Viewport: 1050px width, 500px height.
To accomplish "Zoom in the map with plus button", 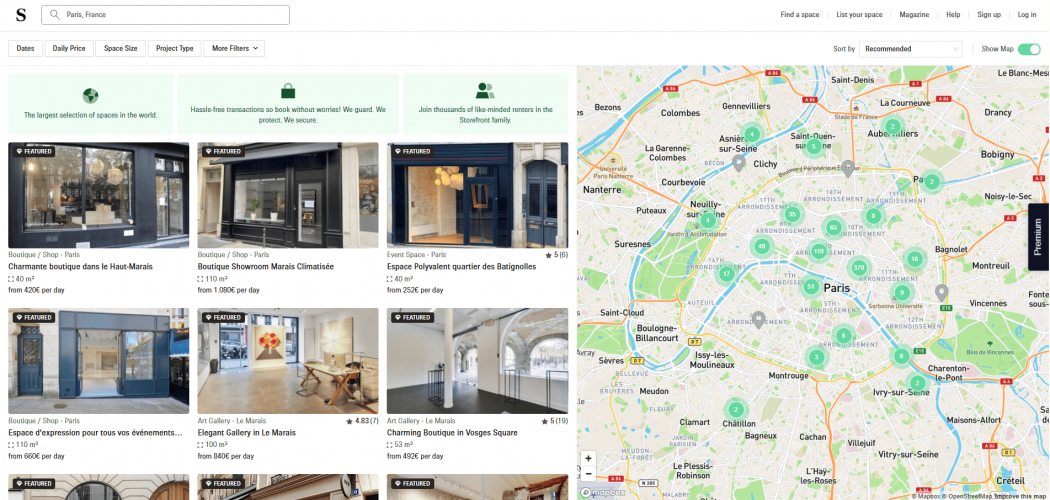I will [x=588, y=459].
